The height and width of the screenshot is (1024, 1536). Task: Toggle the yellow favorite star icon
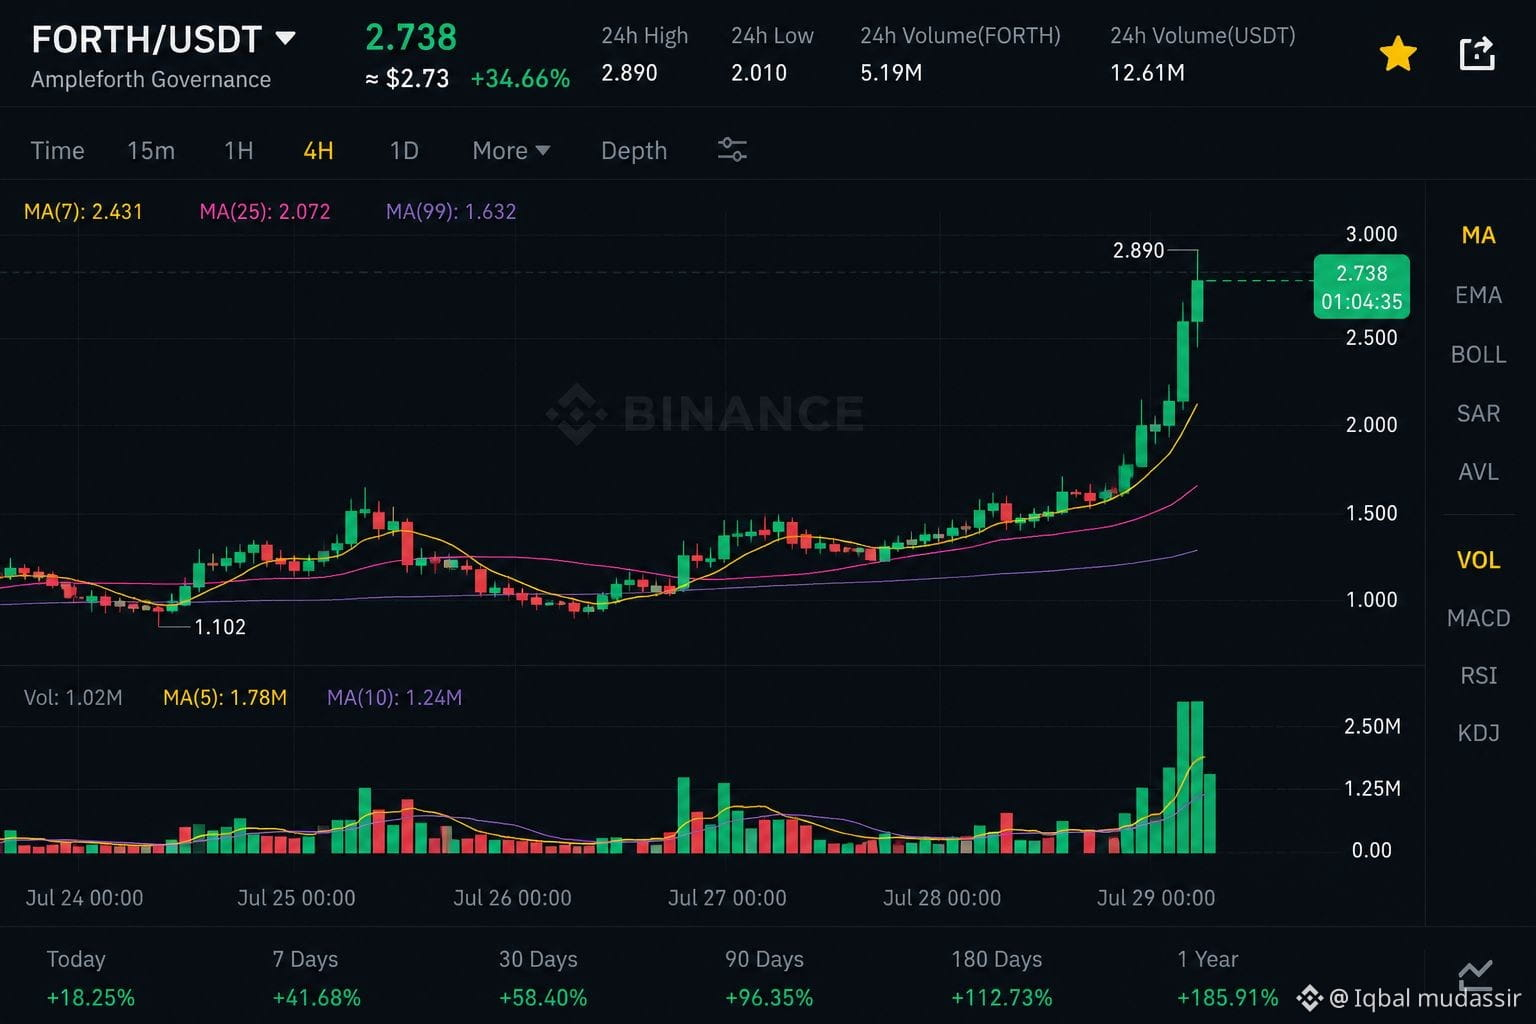click(x=1398, y=54)
